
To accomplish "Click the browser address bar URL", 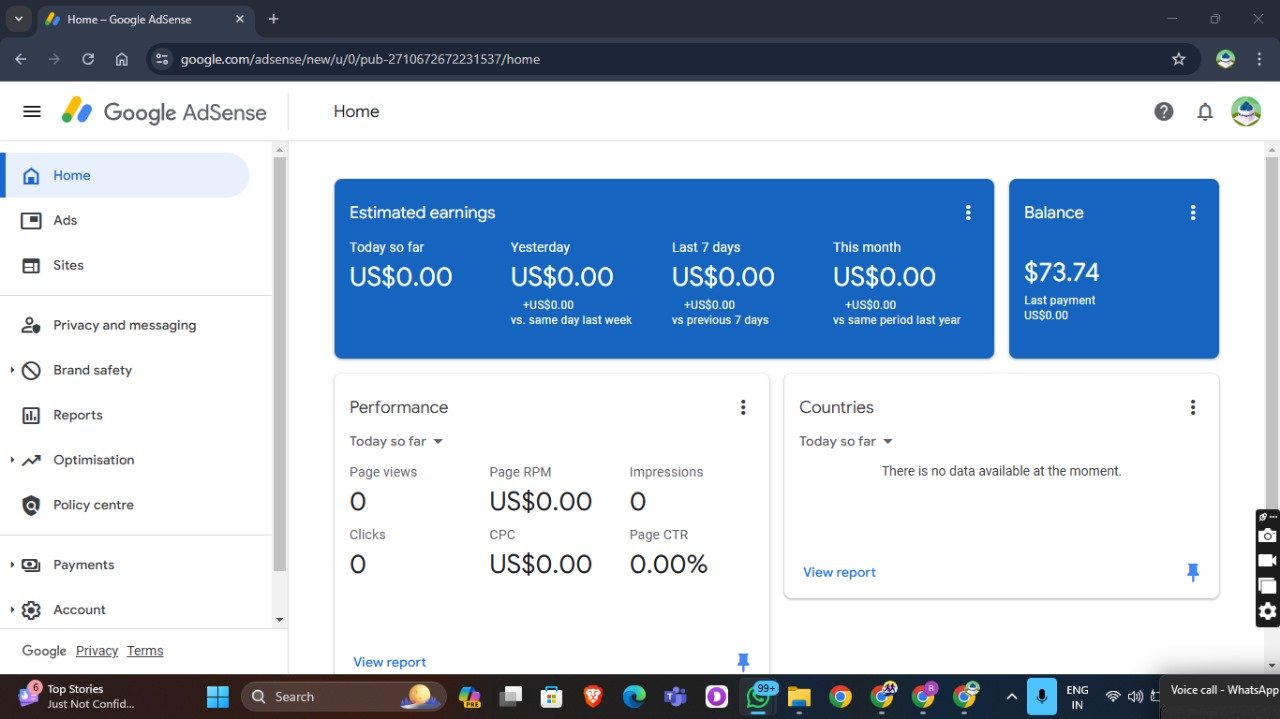I will pos(360,59).
